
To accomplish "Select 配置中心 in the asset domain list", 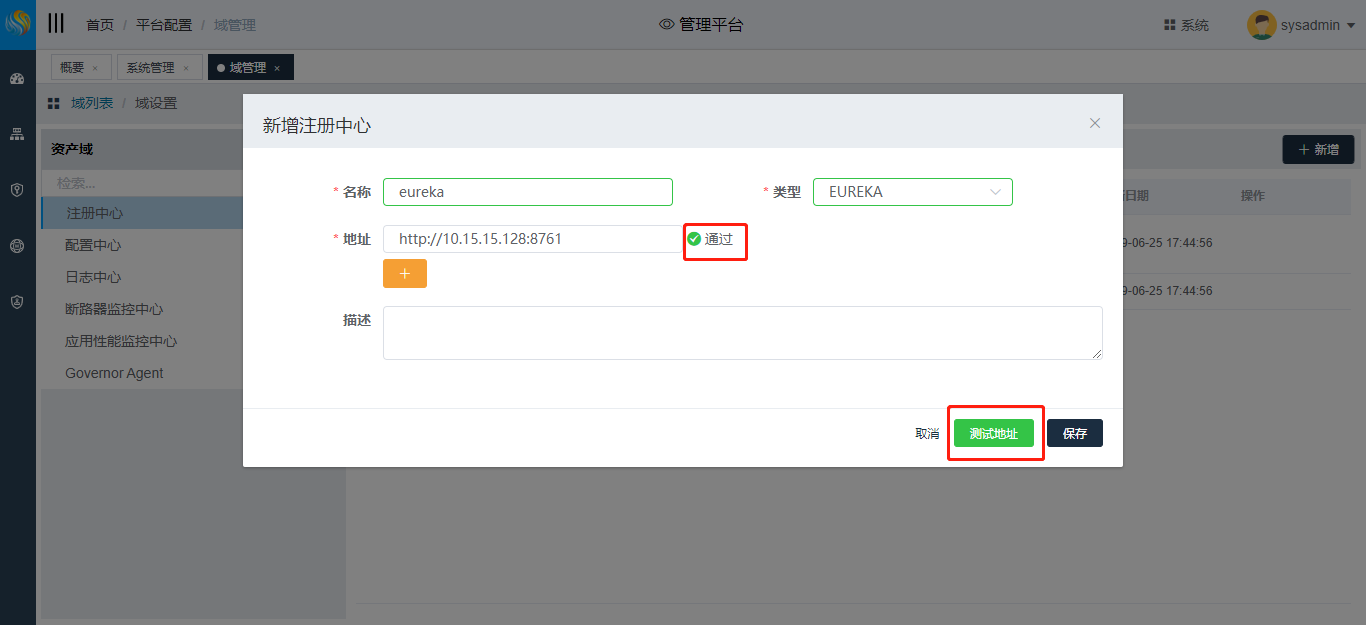I will pos(93,245).
